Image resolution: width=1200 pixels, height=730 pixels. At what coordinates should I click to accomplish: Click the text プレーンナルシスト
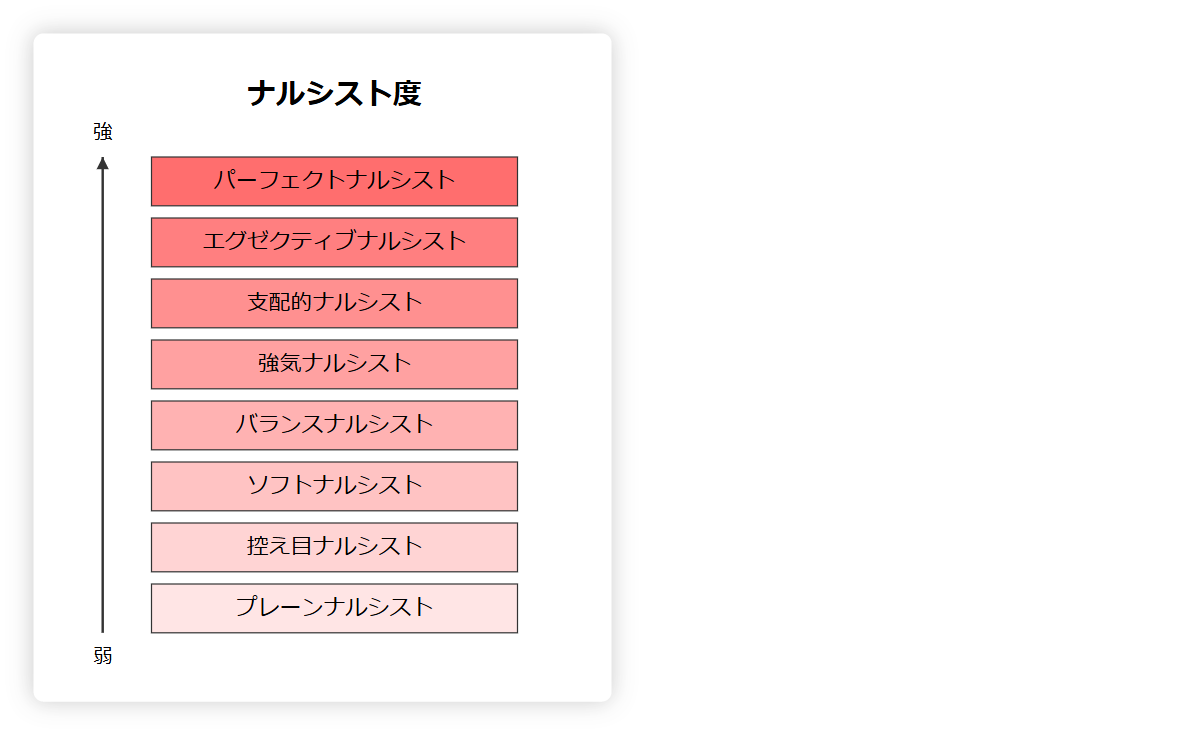[x=334, y=607]
